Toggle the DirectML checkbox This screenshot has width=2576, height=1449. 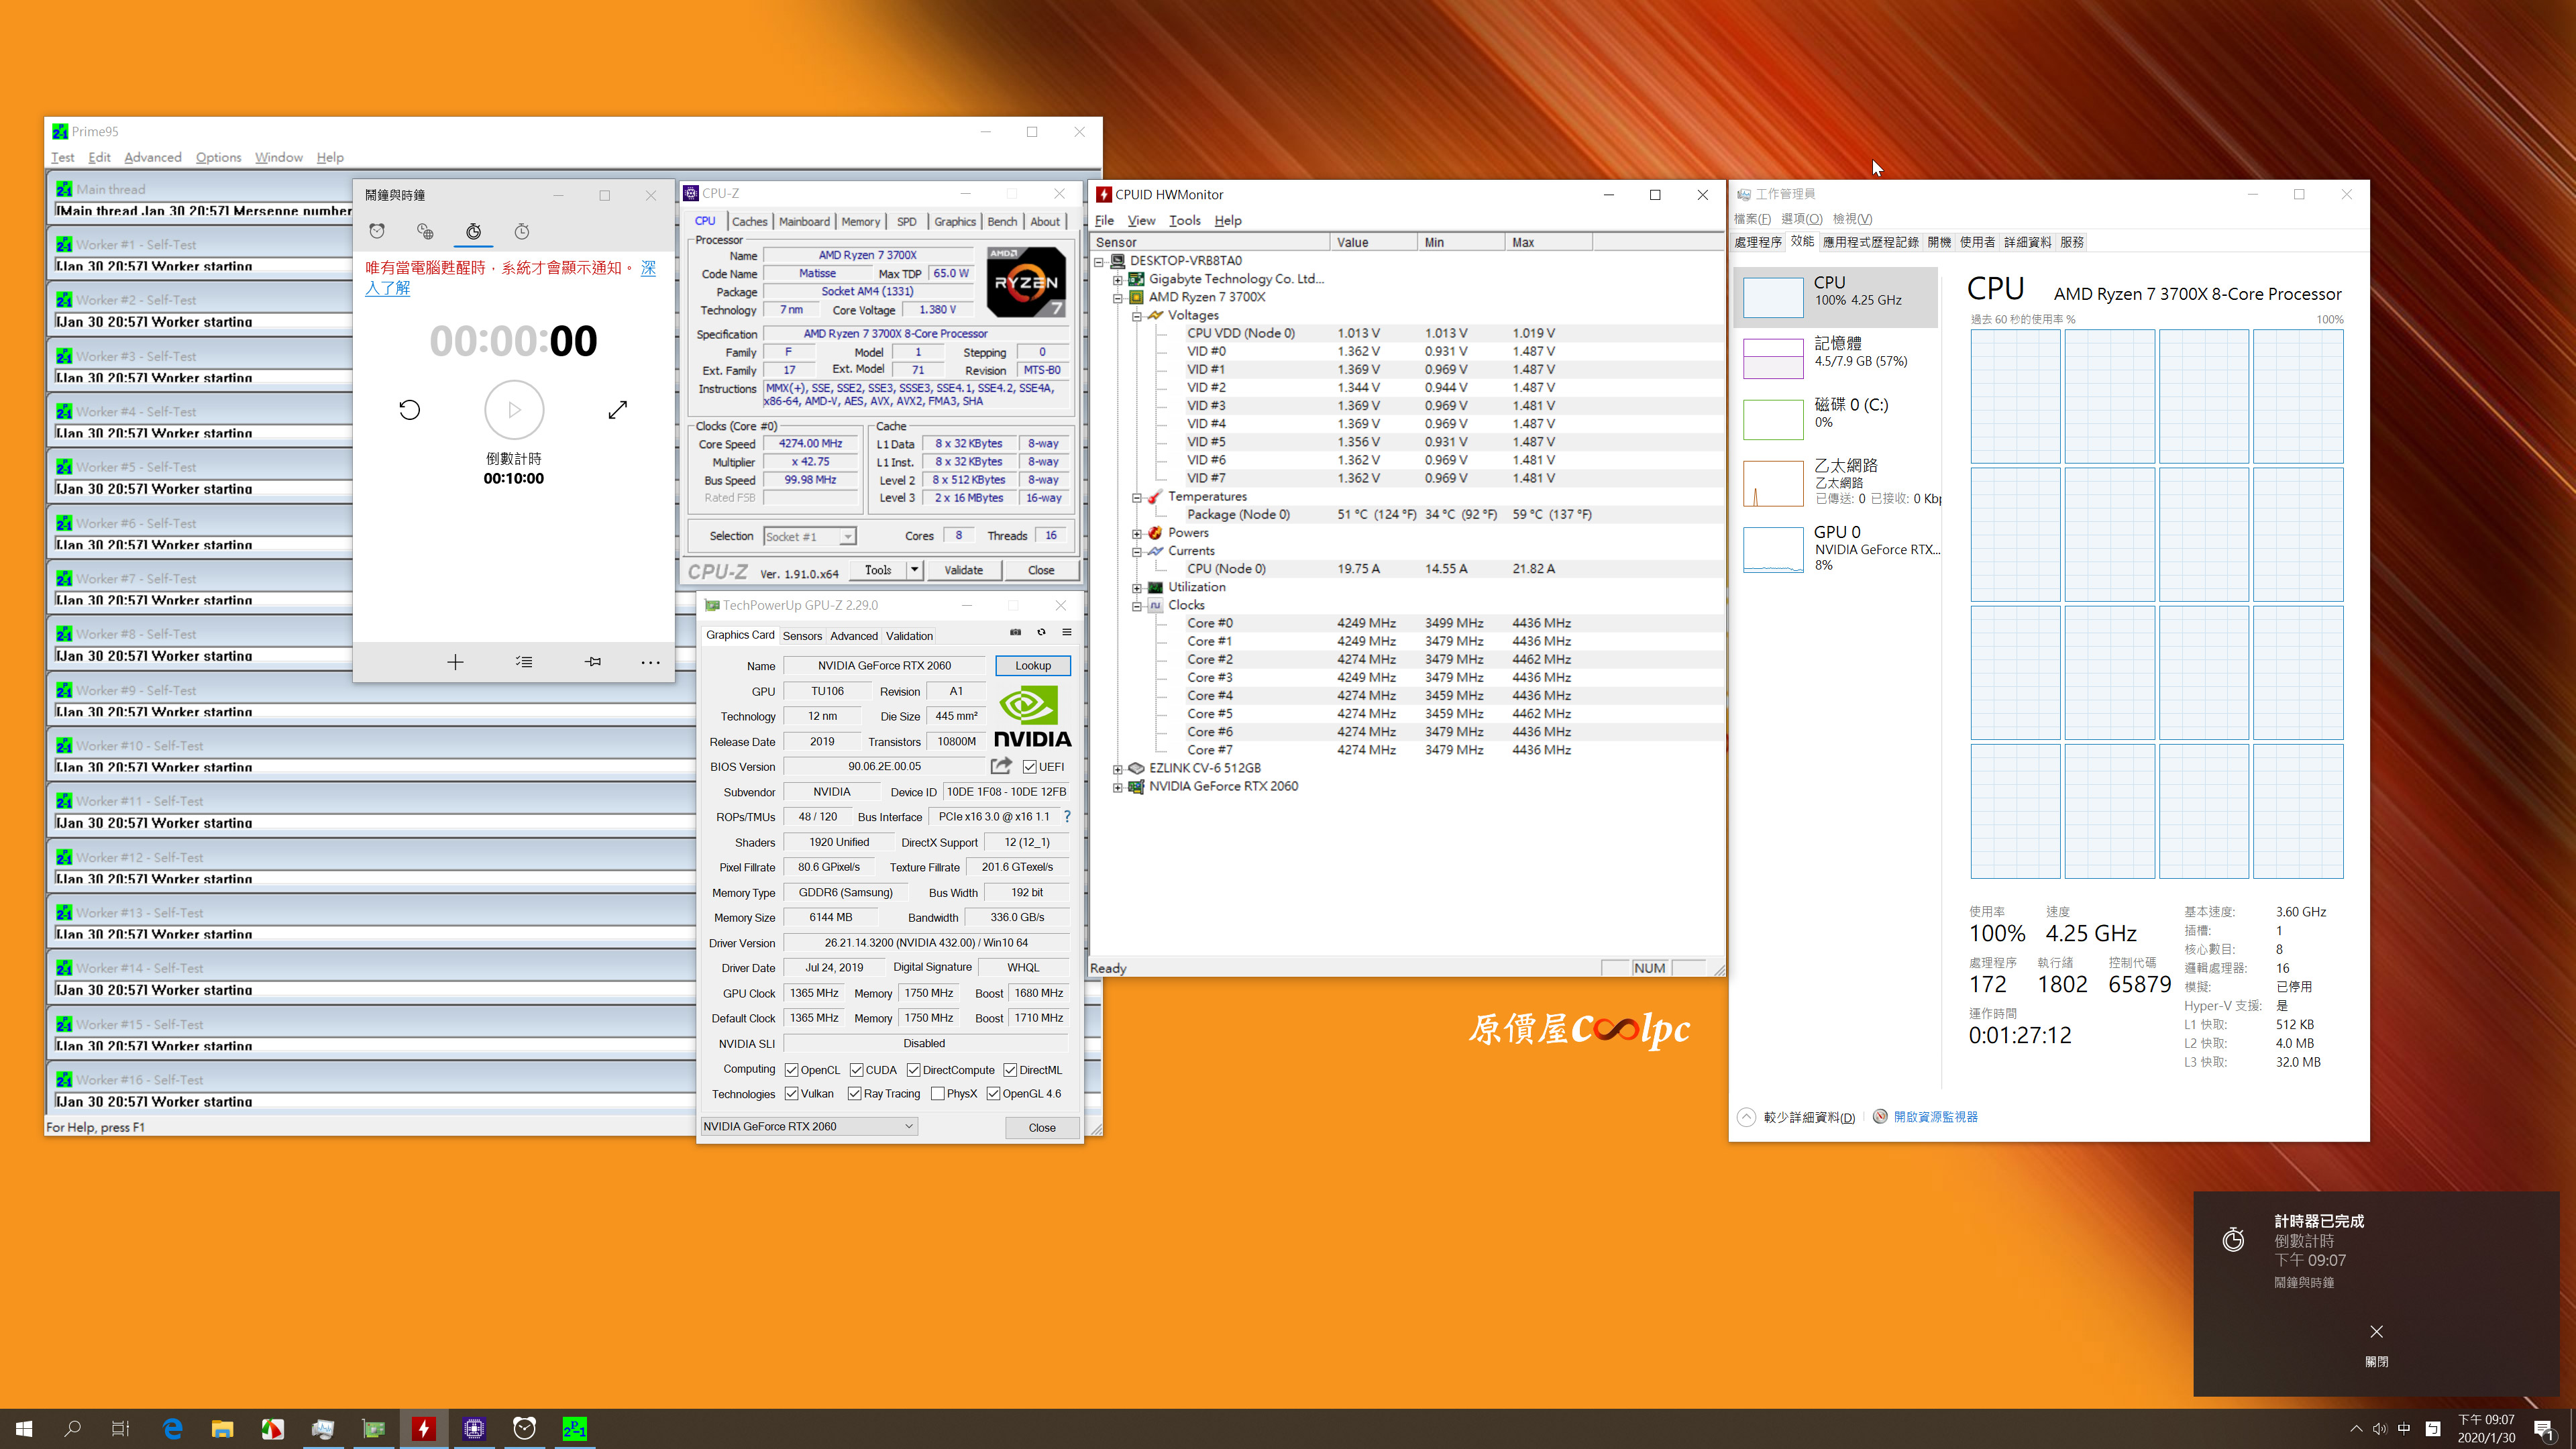(x=1011, y=1070)
